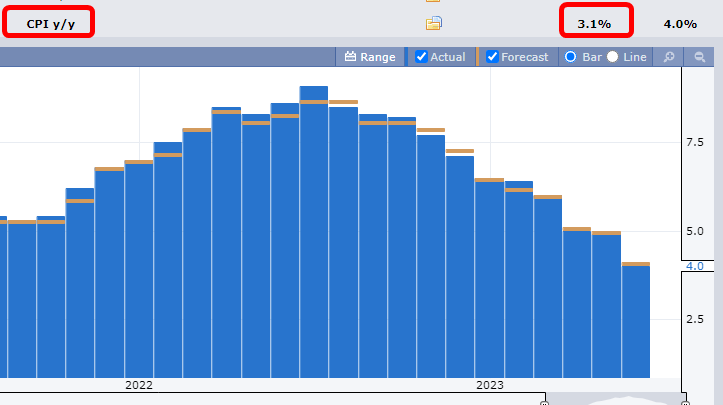Viewport: 723px width, 405px height.
Task: Toggle the Actual checkbox off
Action: click(422, 57)
